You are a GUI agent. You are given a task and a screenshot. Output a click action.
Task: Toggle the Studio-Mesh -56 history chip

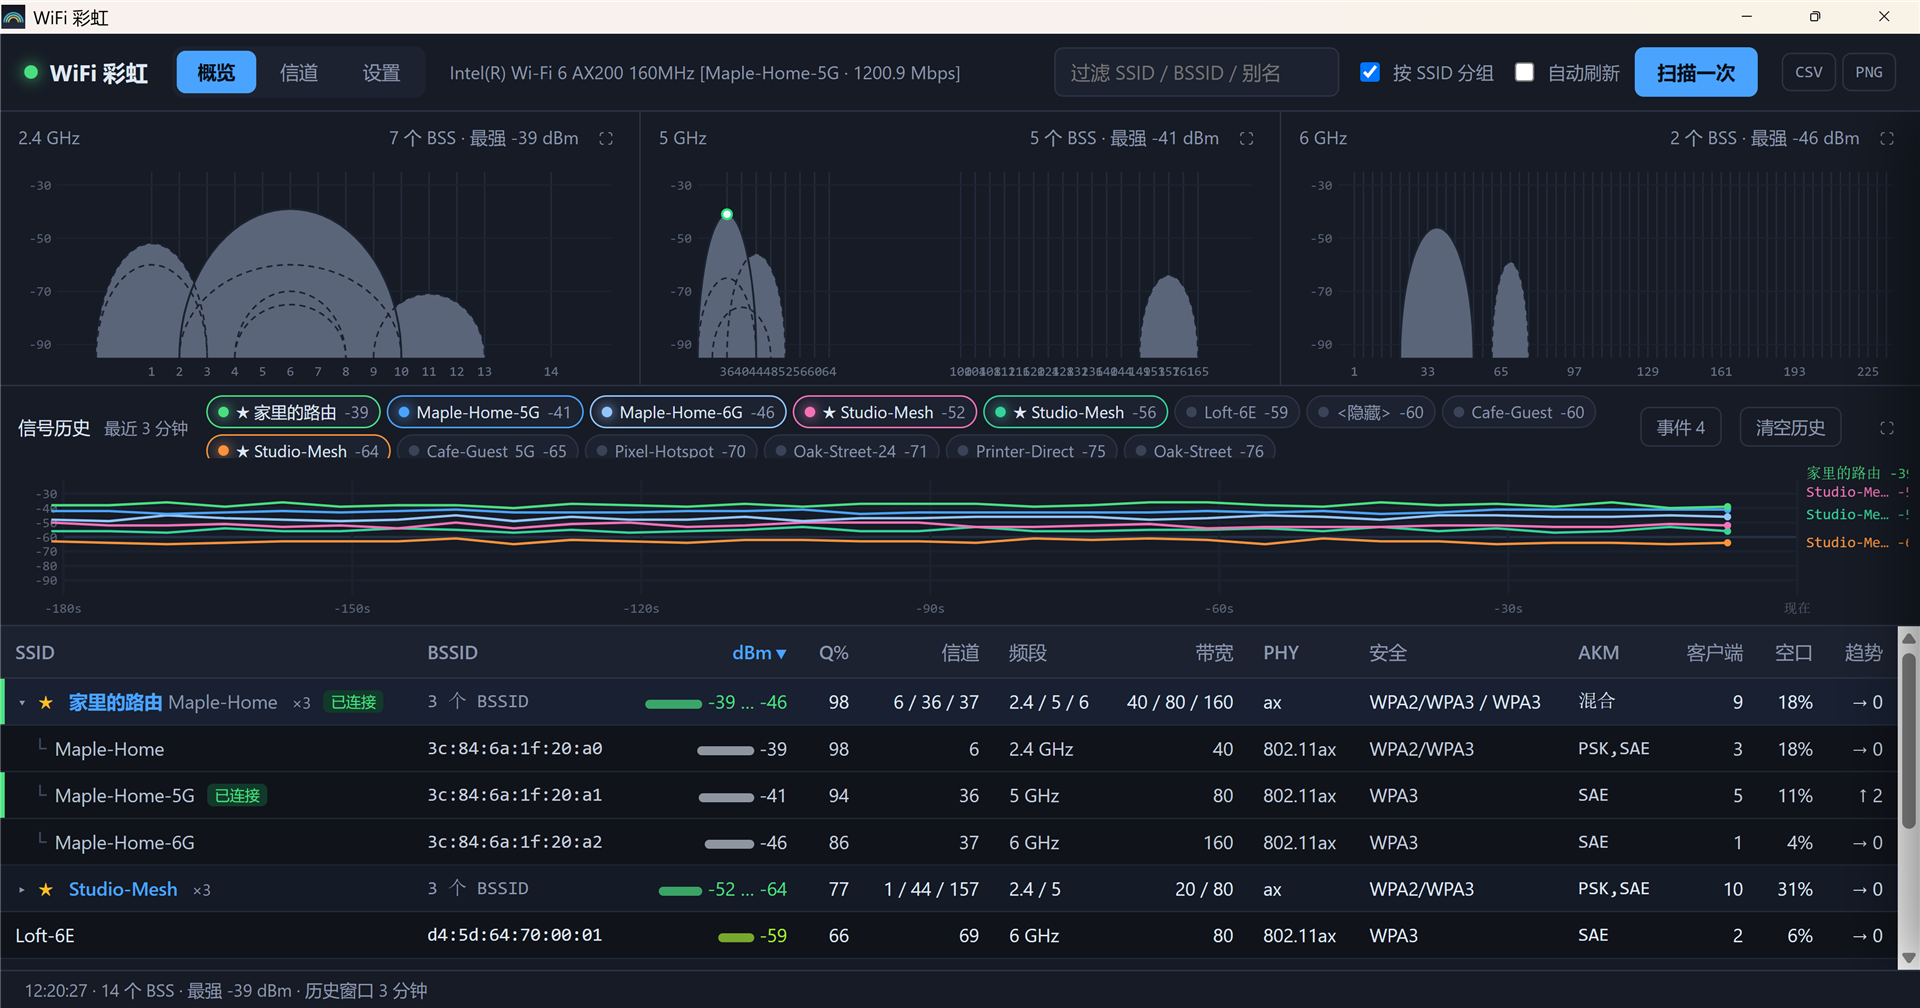pos(1075,412)
